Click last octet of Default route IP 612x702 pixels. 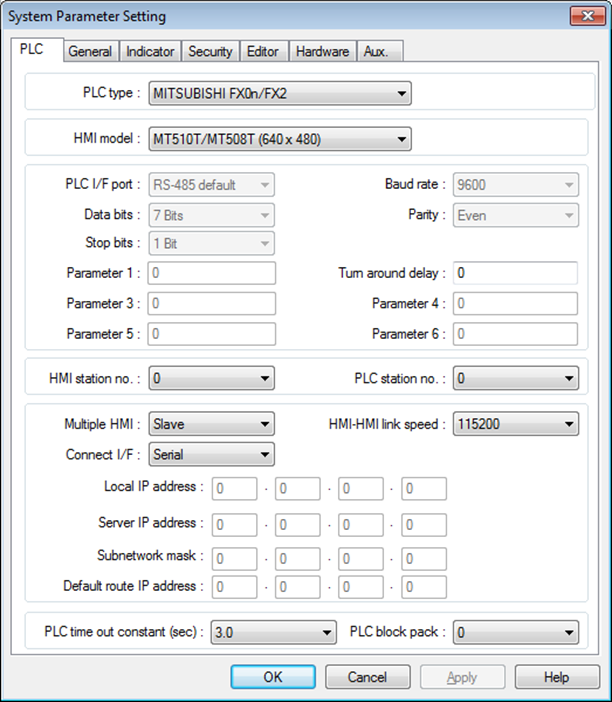coord(424,587)
